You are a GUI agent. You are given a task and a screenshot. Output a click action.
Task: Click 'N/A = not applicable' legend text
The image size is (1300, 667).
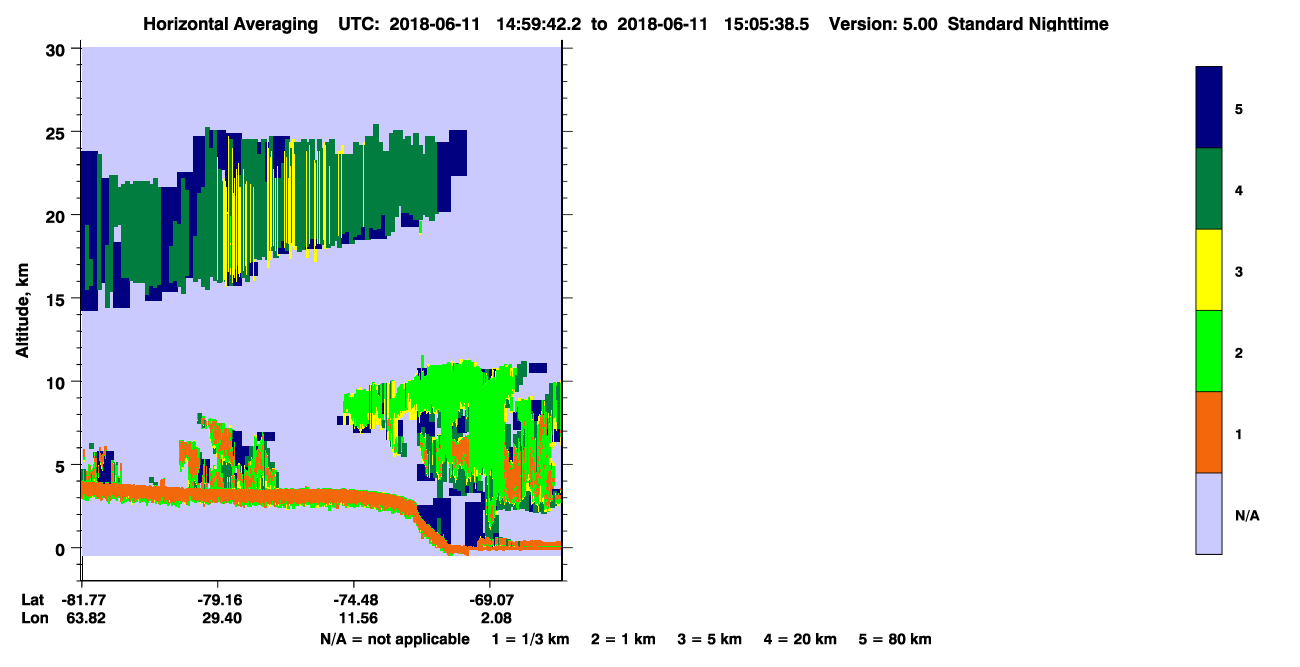click(394, 639)
